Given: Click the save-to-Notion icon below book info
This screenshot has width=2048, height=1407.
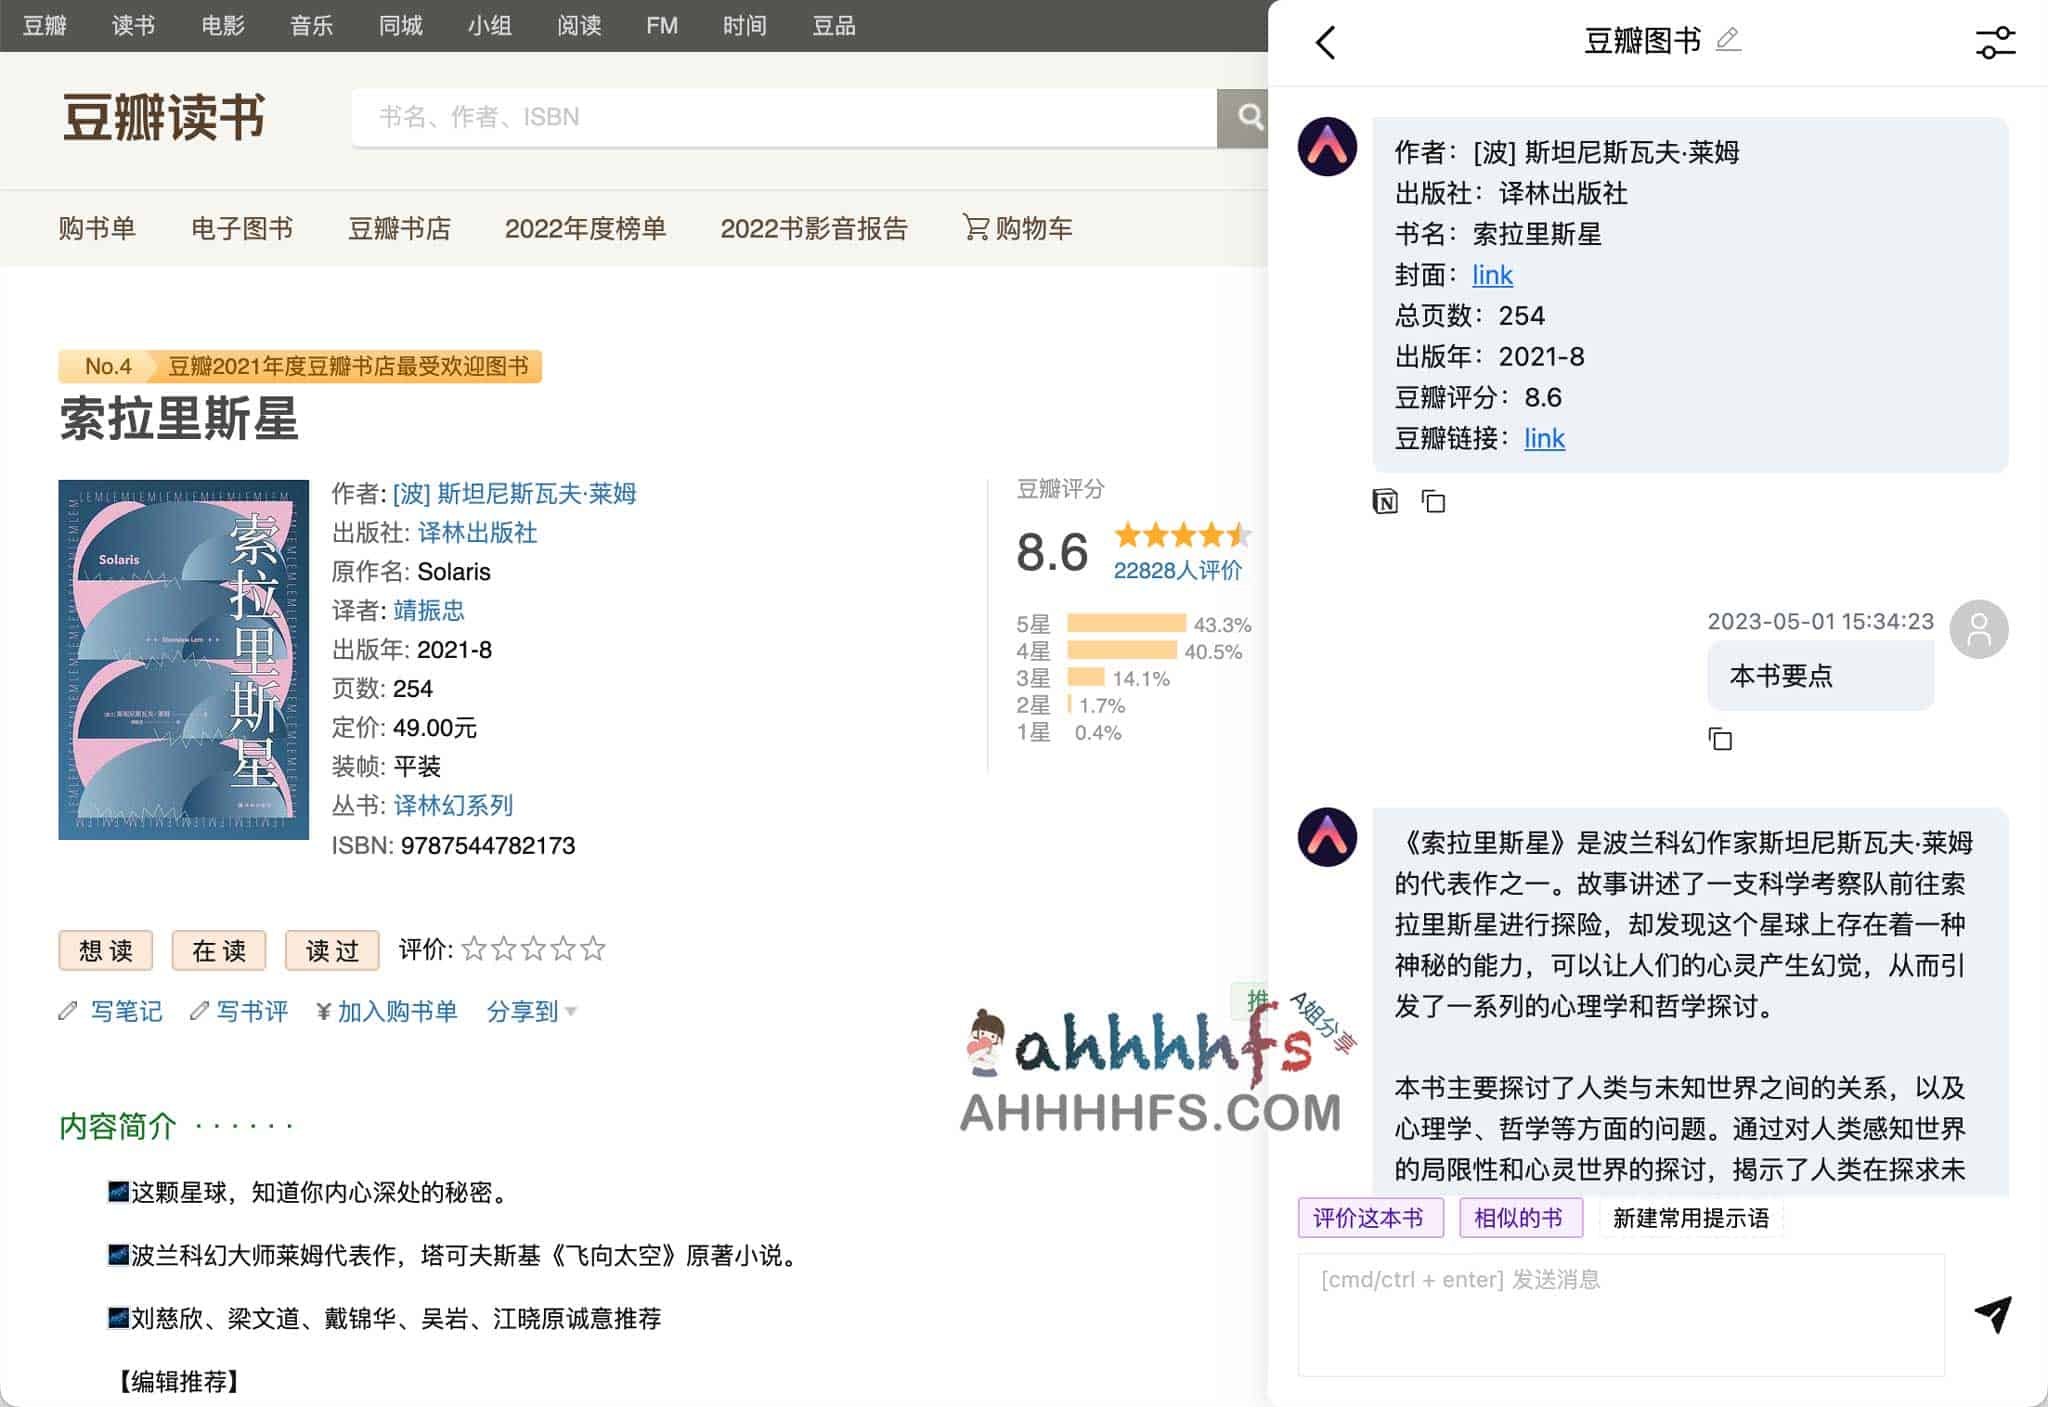Looking at the screenshot, I should (x=1385, y=501).
